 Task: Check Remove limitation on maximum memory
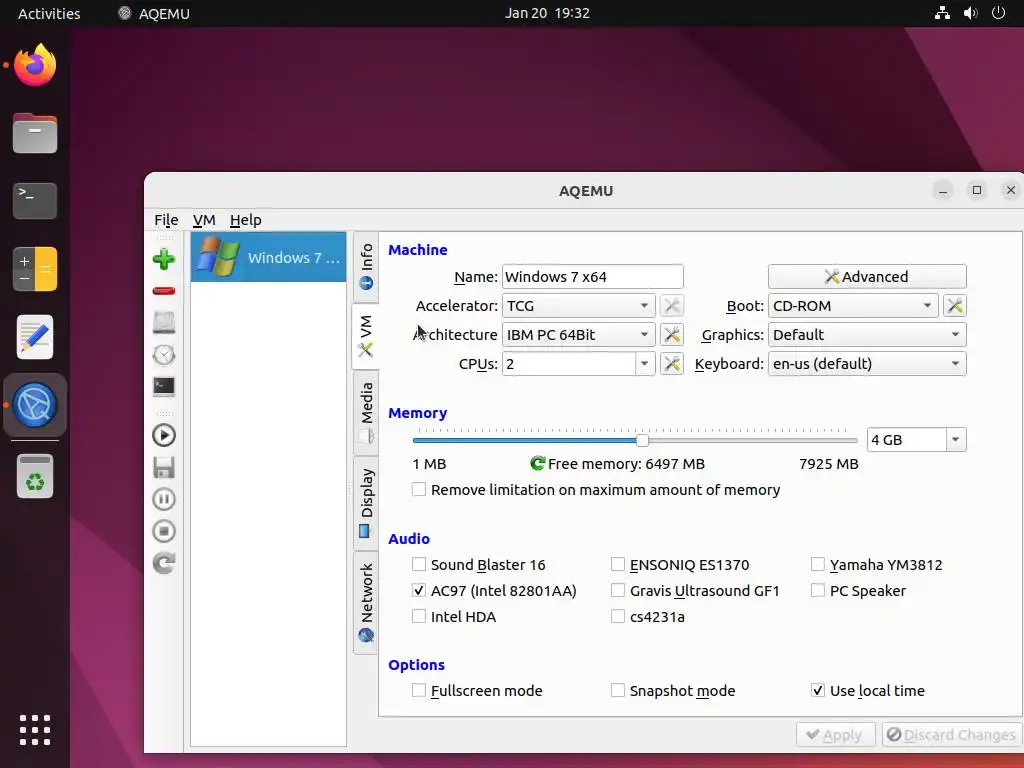click(419, 489)
